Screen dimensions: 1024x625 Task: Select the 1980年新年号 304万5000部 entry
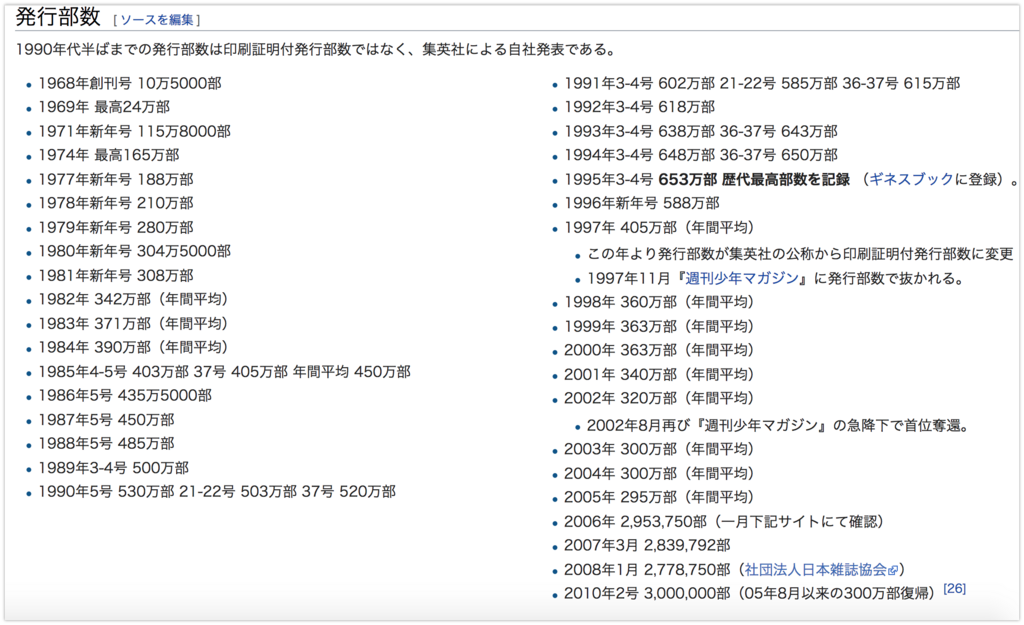(x=135, y=251)
